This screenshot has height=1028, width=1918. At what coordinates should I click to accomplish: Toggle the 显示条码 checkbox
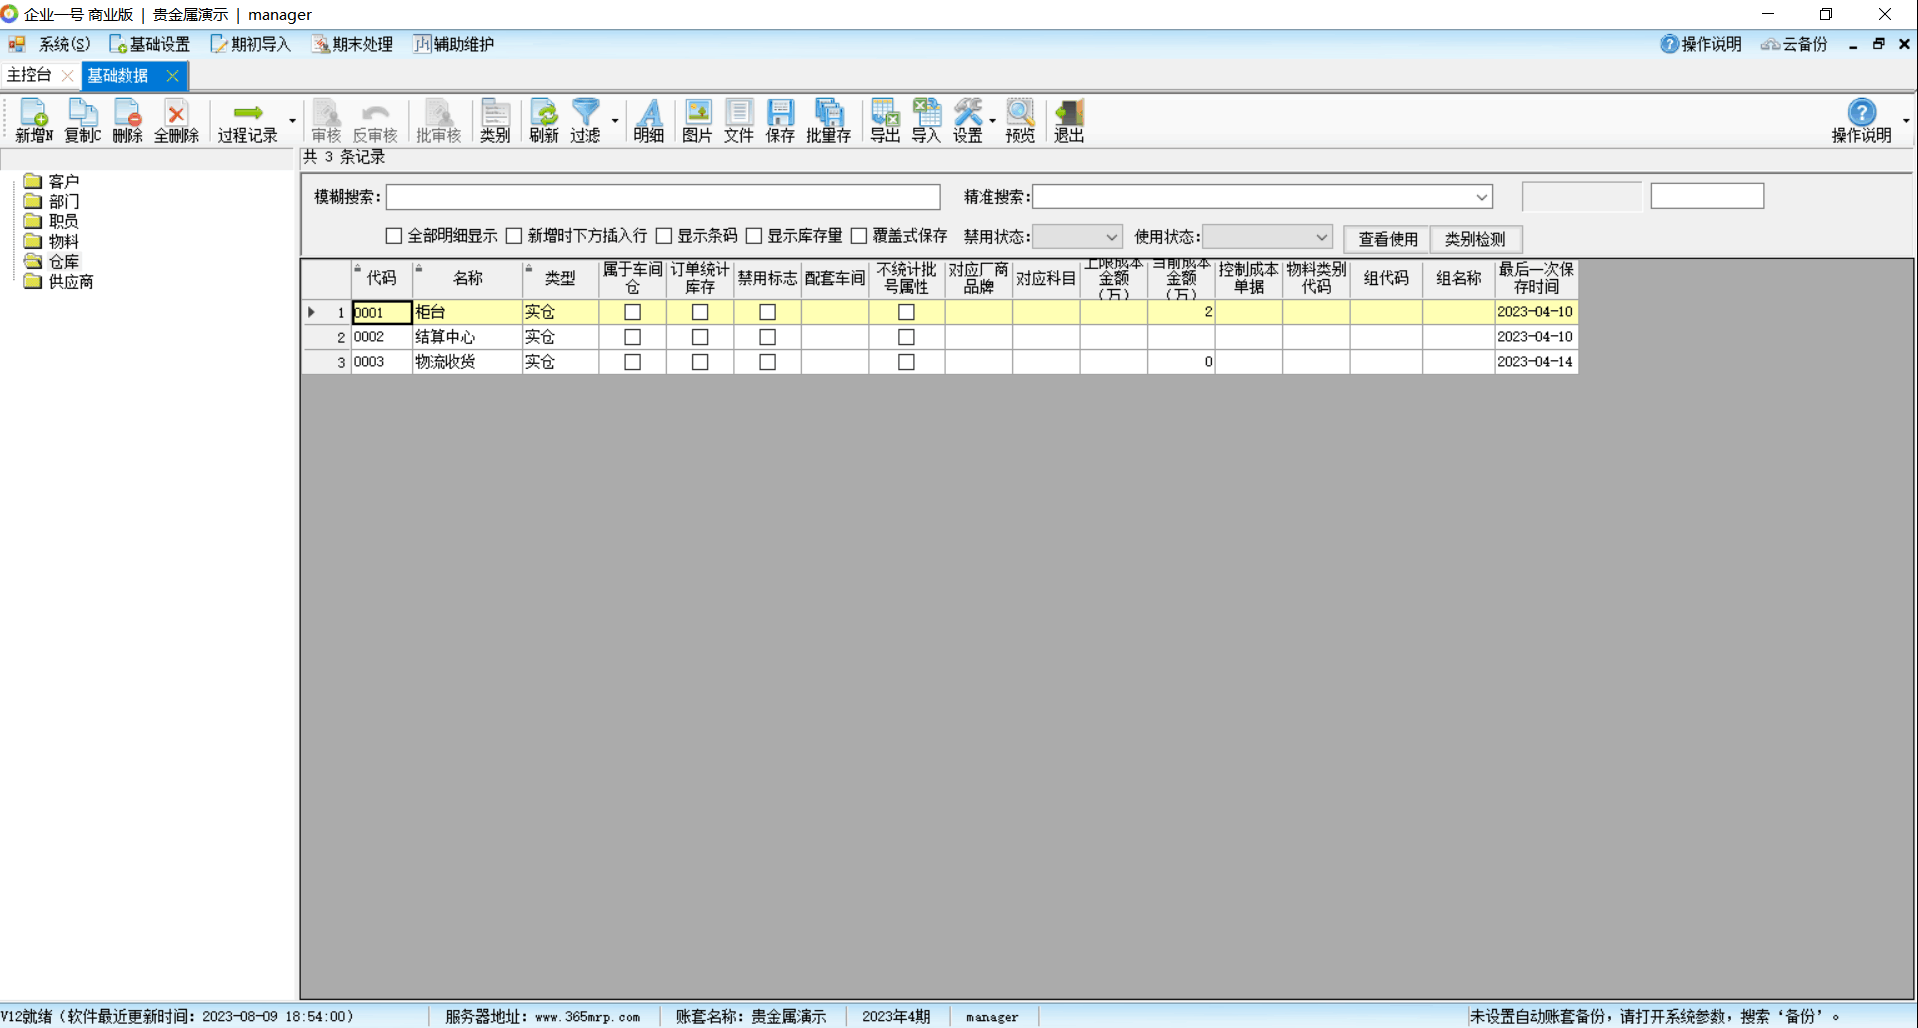coord(664,236)
